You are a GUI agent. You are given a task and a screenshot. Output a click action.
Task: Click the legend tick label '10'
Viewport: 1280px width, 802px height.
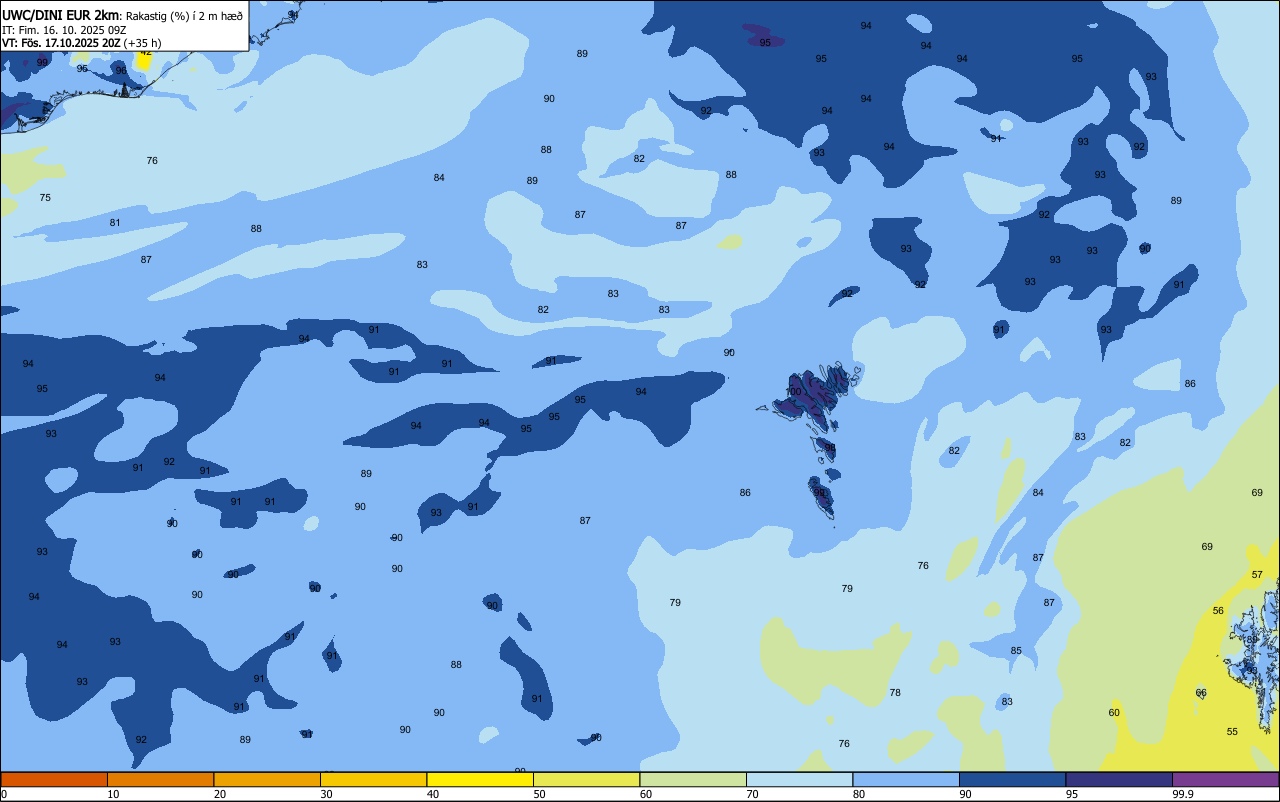click(113, 794)
